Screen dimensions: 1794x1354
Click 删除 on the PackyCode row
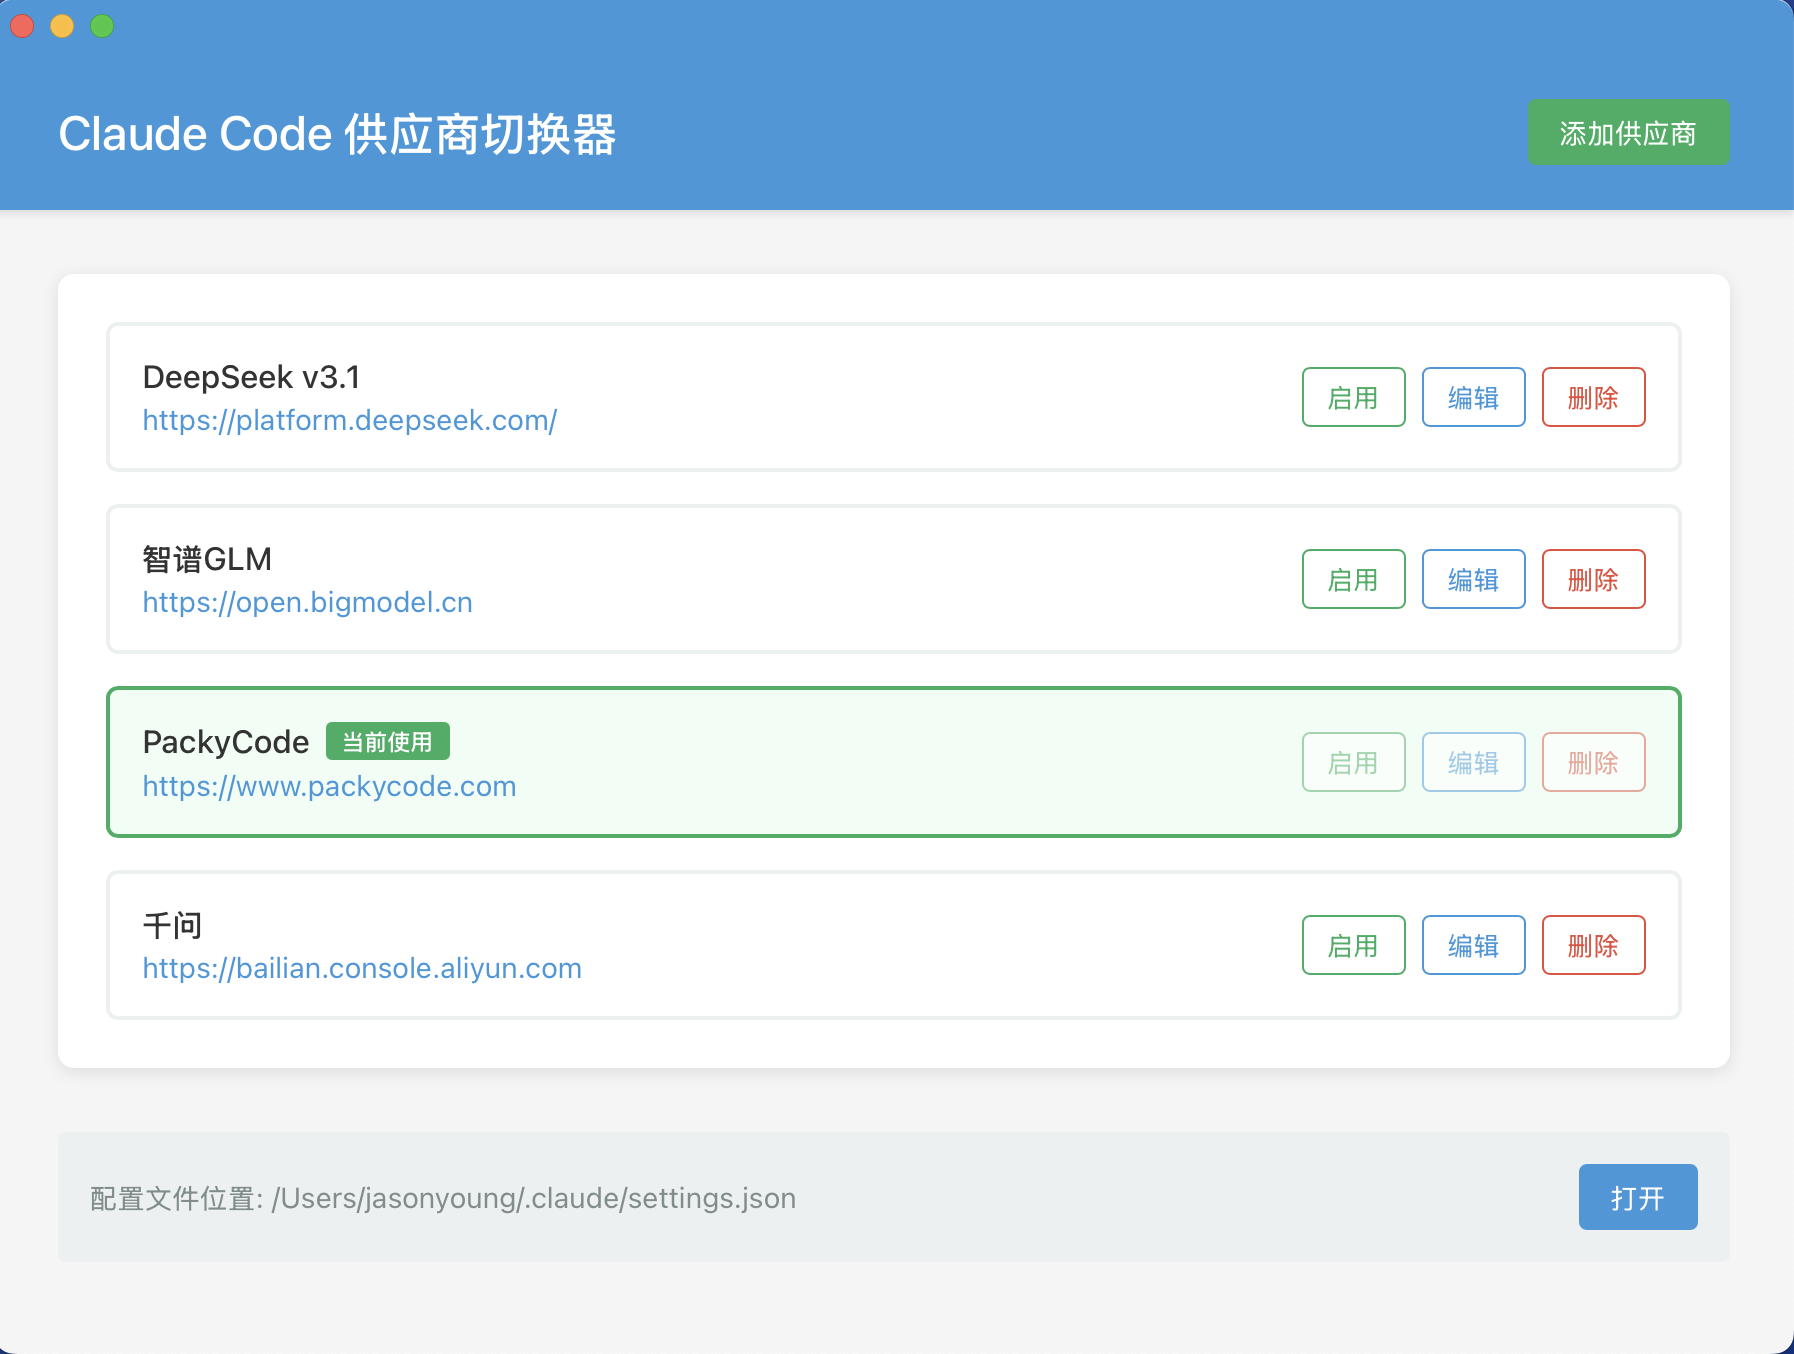click(1593, 762)
